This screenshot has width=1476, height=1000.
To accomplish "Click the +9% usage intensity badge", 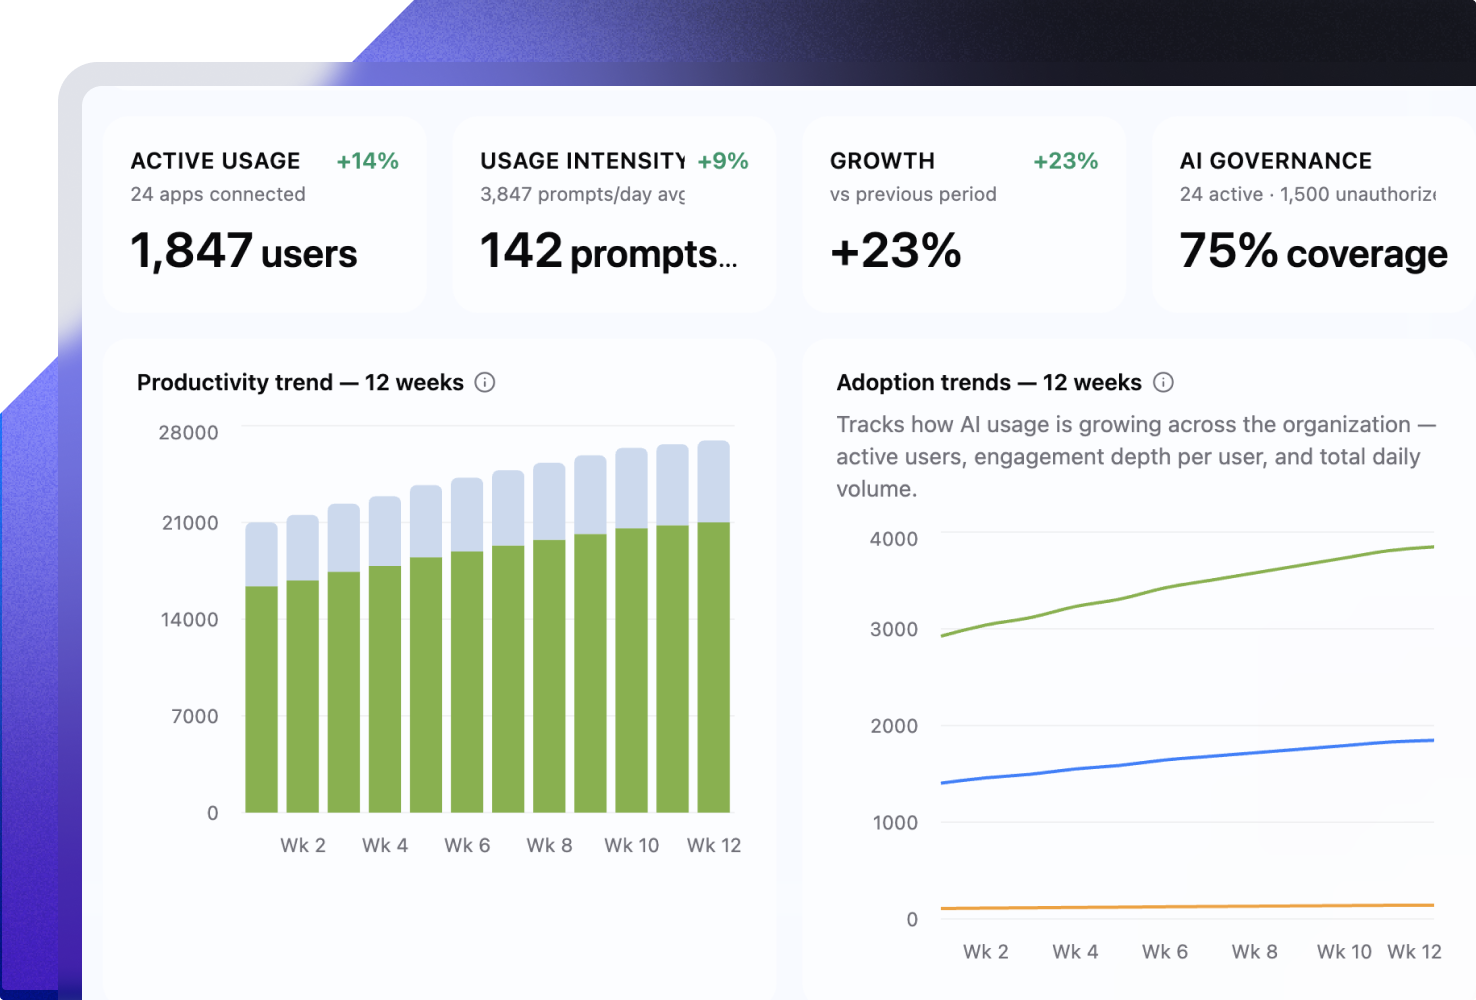I will [x=723, y=161].
